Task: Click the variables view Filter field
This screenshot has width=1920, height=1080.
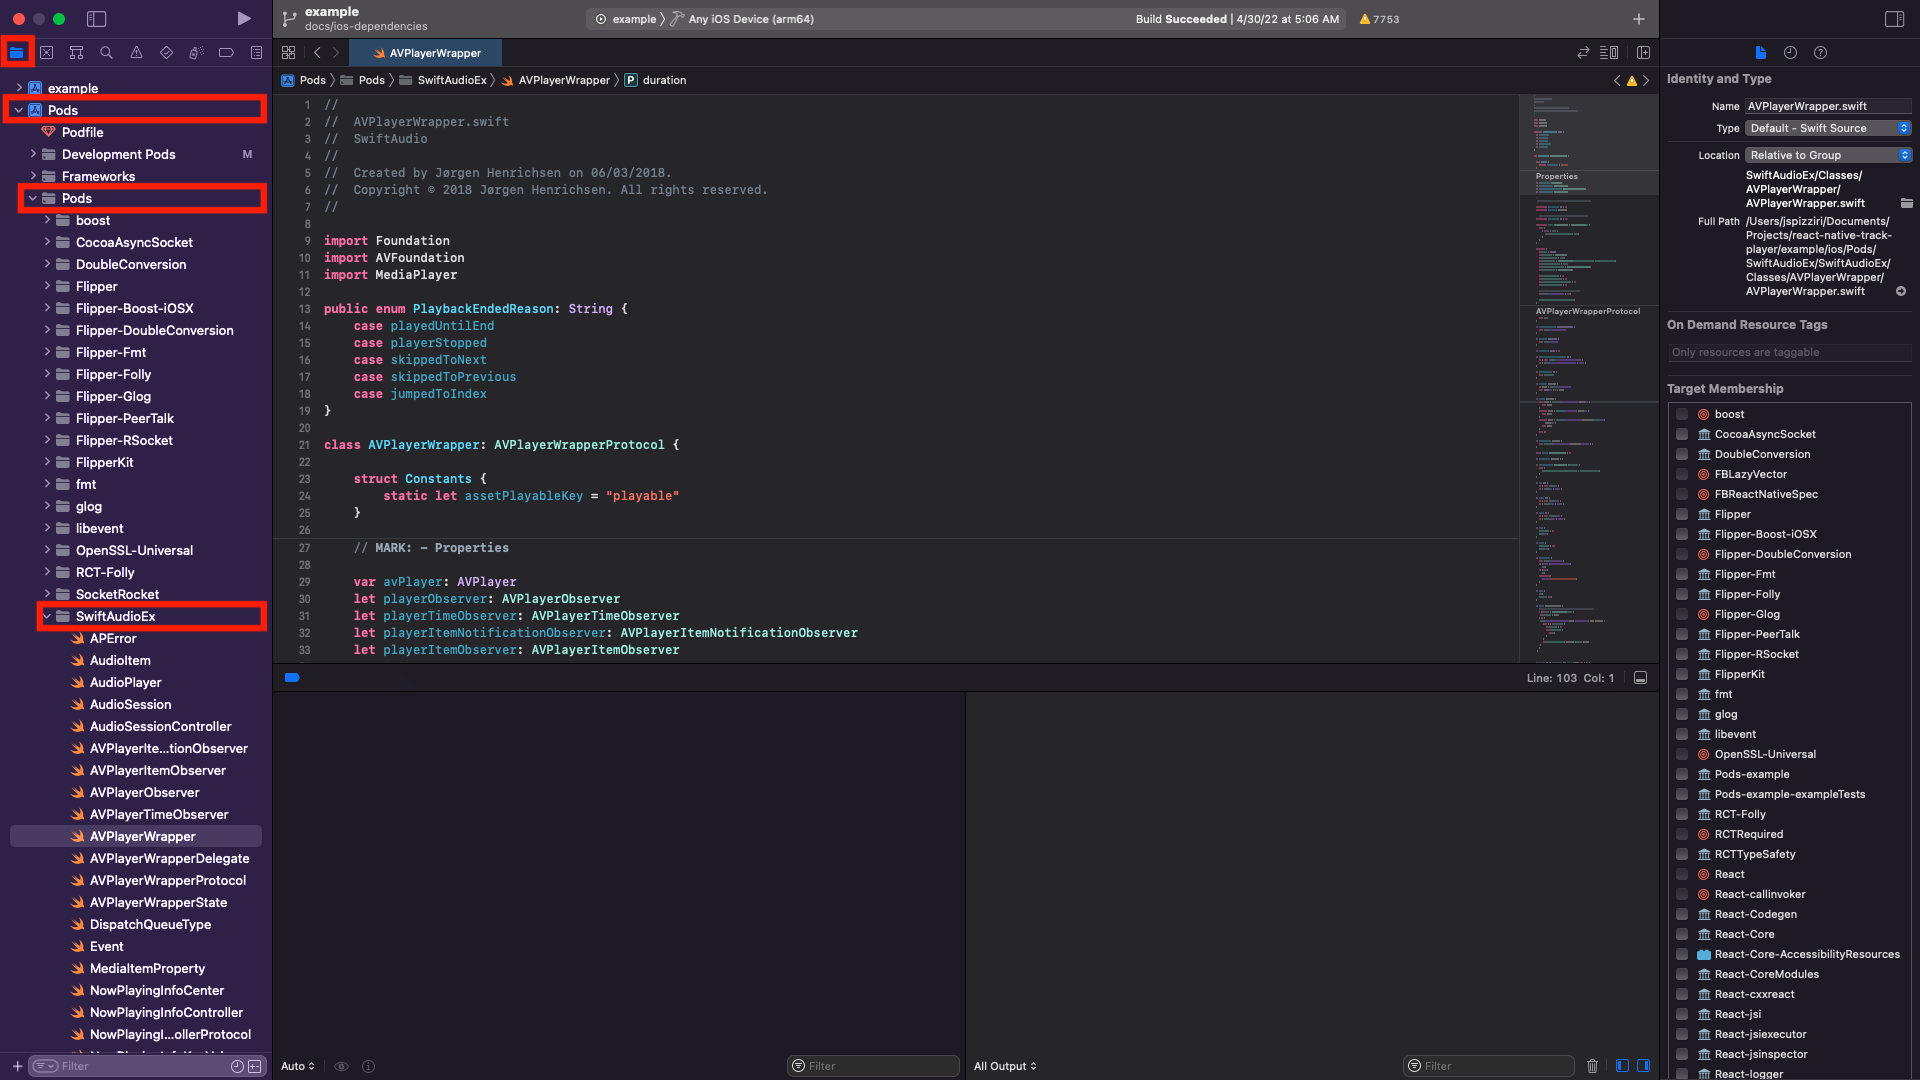Action: click(x=873, y=1066)
